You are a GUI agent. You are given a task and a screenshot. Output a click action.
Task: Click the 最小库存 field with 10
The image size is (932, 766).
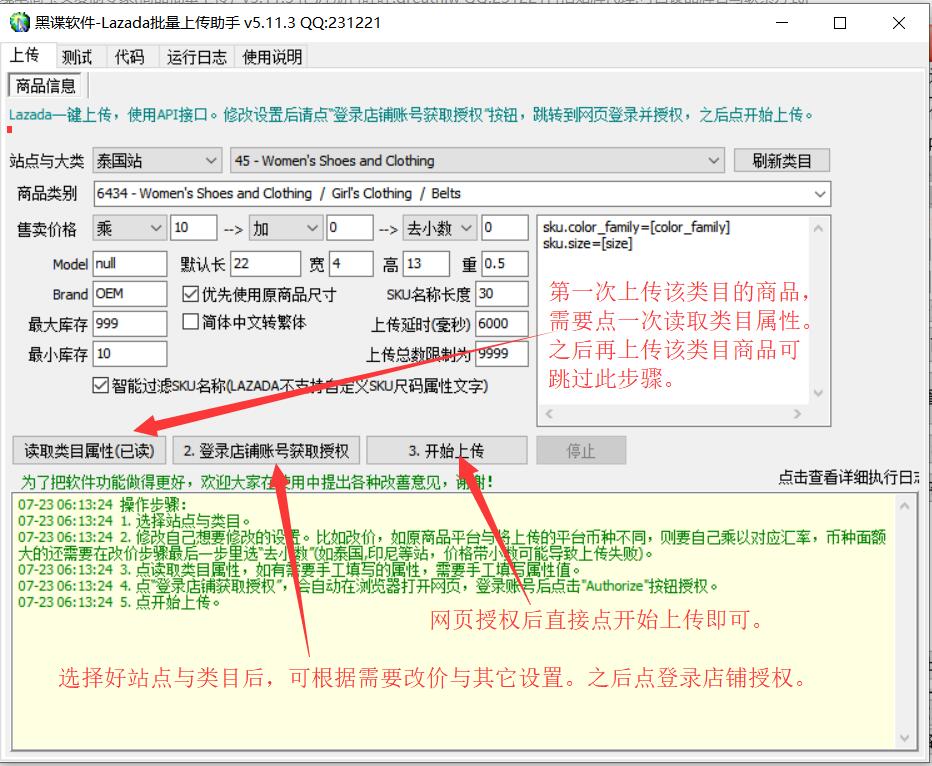(130, 354)
